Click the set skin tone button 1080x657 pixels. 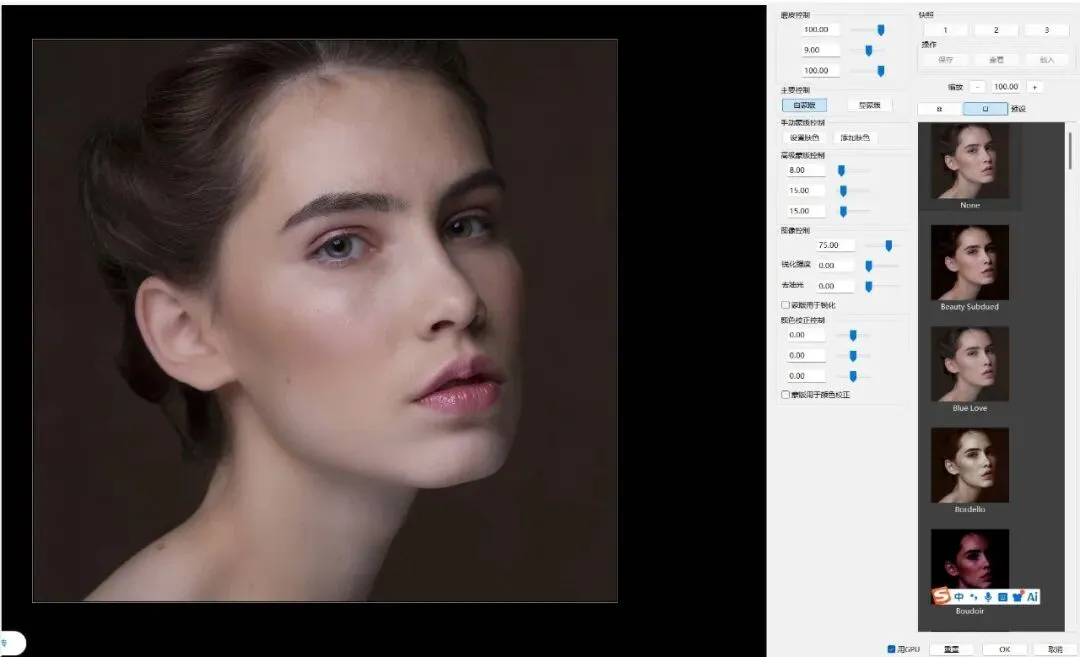coord(804,138)
